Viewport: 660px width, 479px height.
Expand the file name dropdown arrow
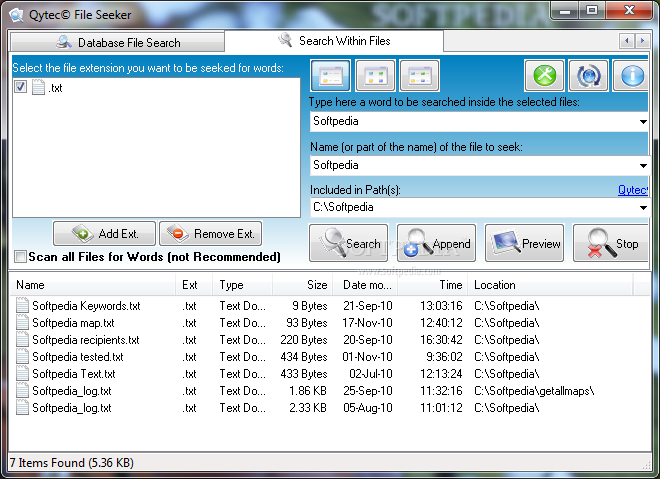(x=643, y=165)
